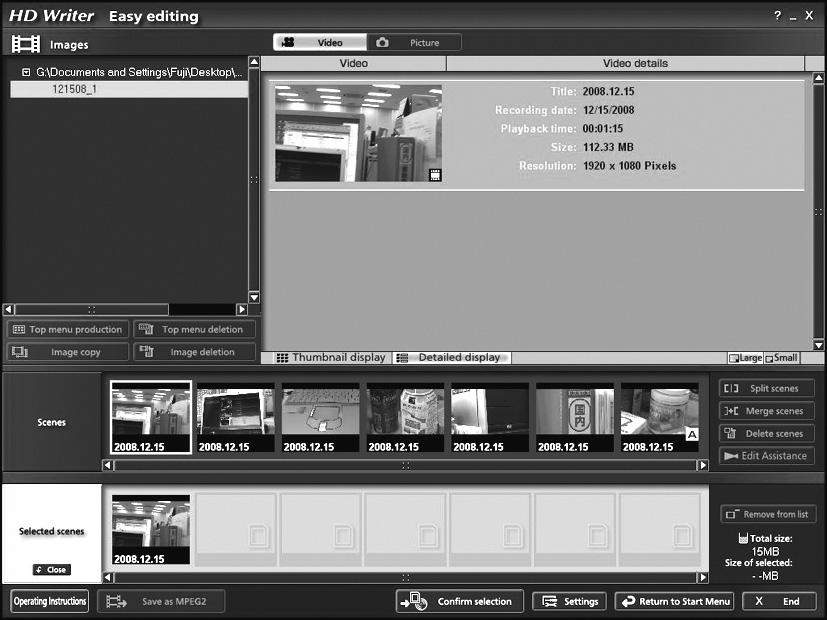Select Thumbnail display view

point(331,357)
